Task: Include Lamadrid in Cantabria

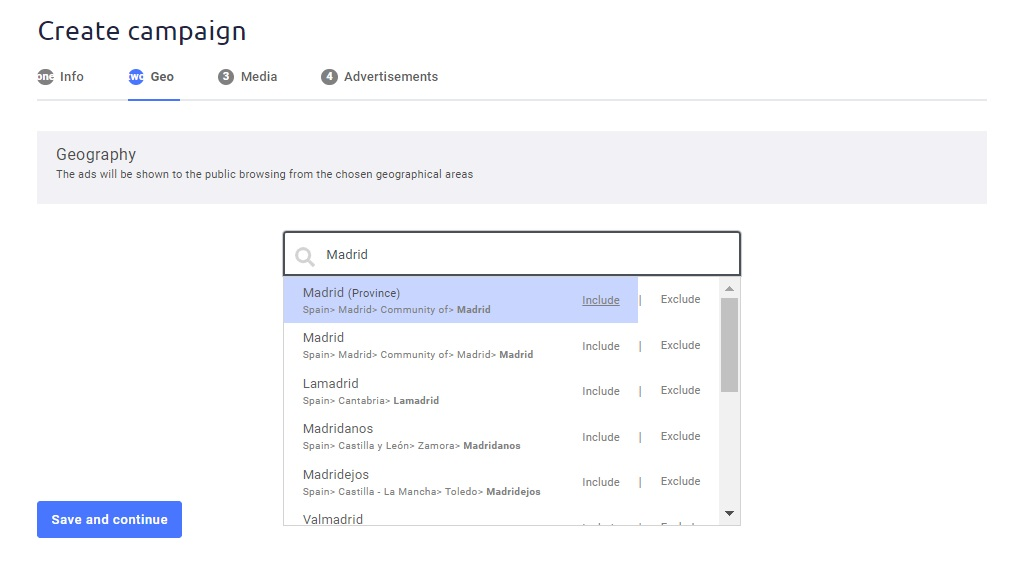Action: (x=601, y=391)
